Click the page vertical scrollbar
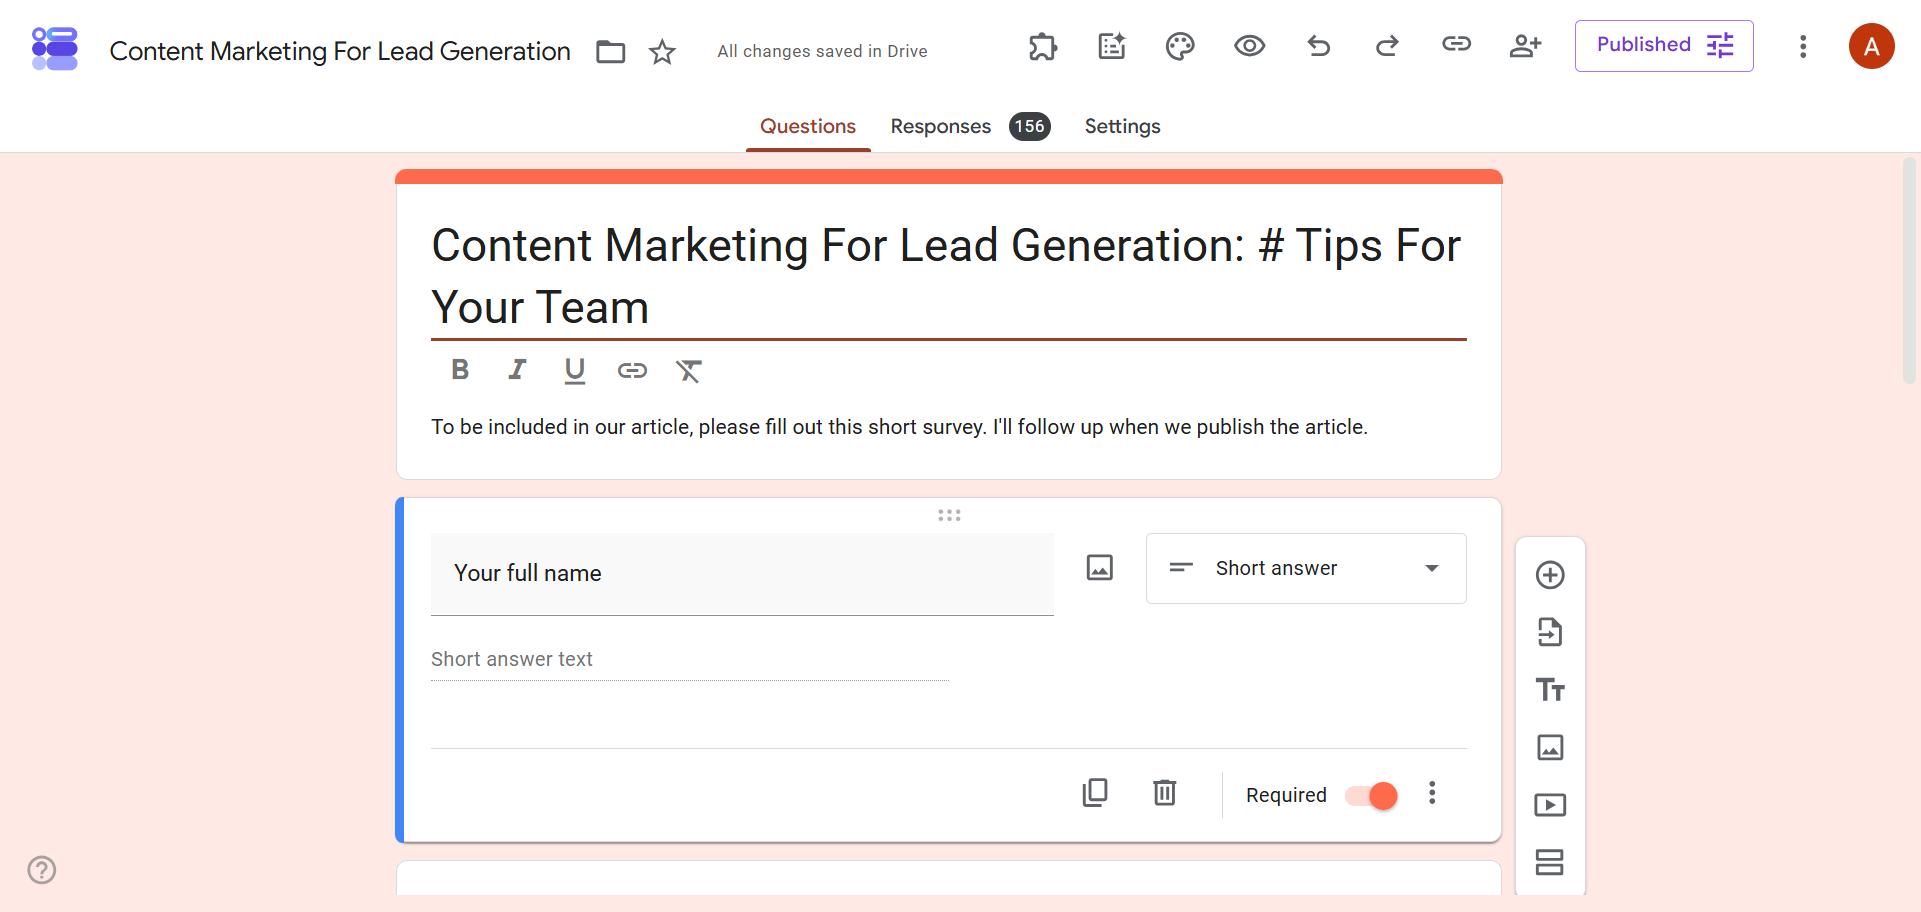This screenshot has height=912, width=1921. pyautogui.click(x=1909, y=270)
